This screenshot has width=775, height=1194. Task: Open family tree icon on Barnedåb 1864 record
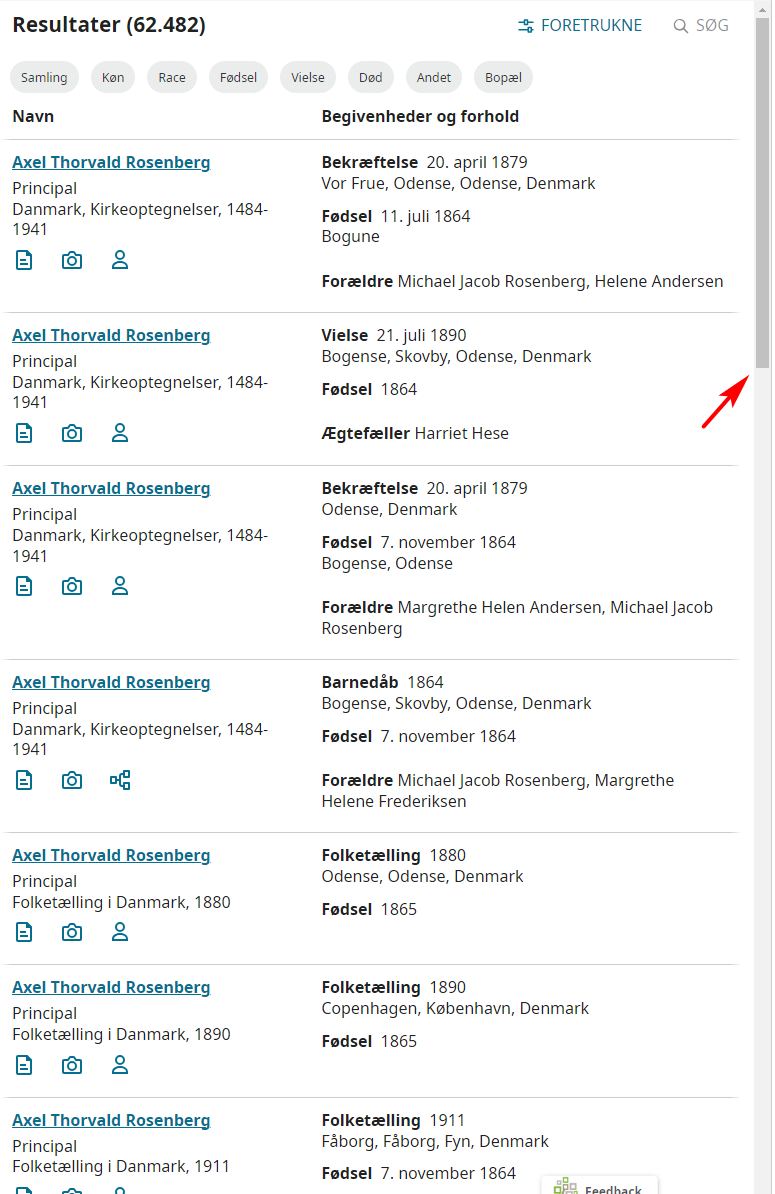tap(120, 780)
